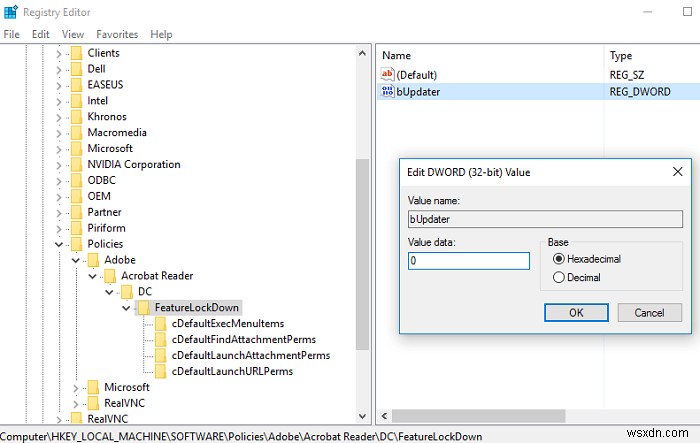Click the DC folder icon
This screenshot has height=443, width=700.
tap(127, 292)
